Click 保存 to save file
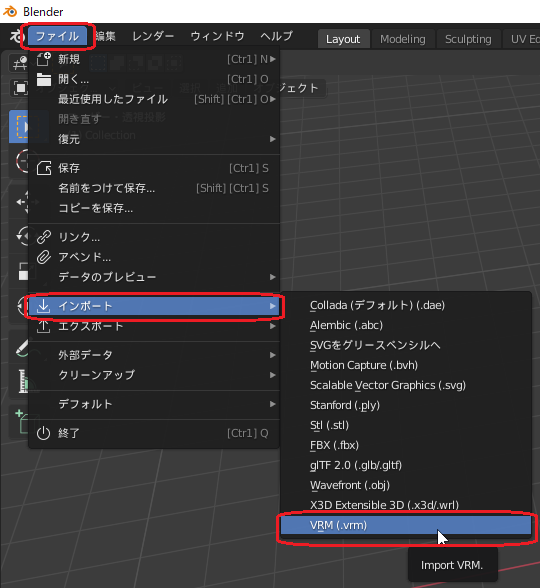Image resolution: width=540 pixels, height=588 pixels. 154,168
